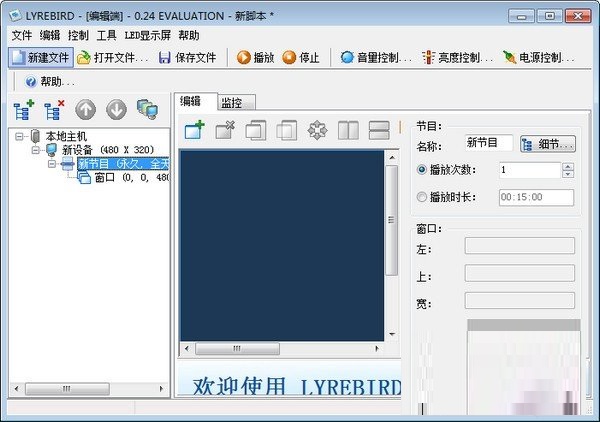
Task: Collapse the 新设备 tree node
Action: point(36,150)
